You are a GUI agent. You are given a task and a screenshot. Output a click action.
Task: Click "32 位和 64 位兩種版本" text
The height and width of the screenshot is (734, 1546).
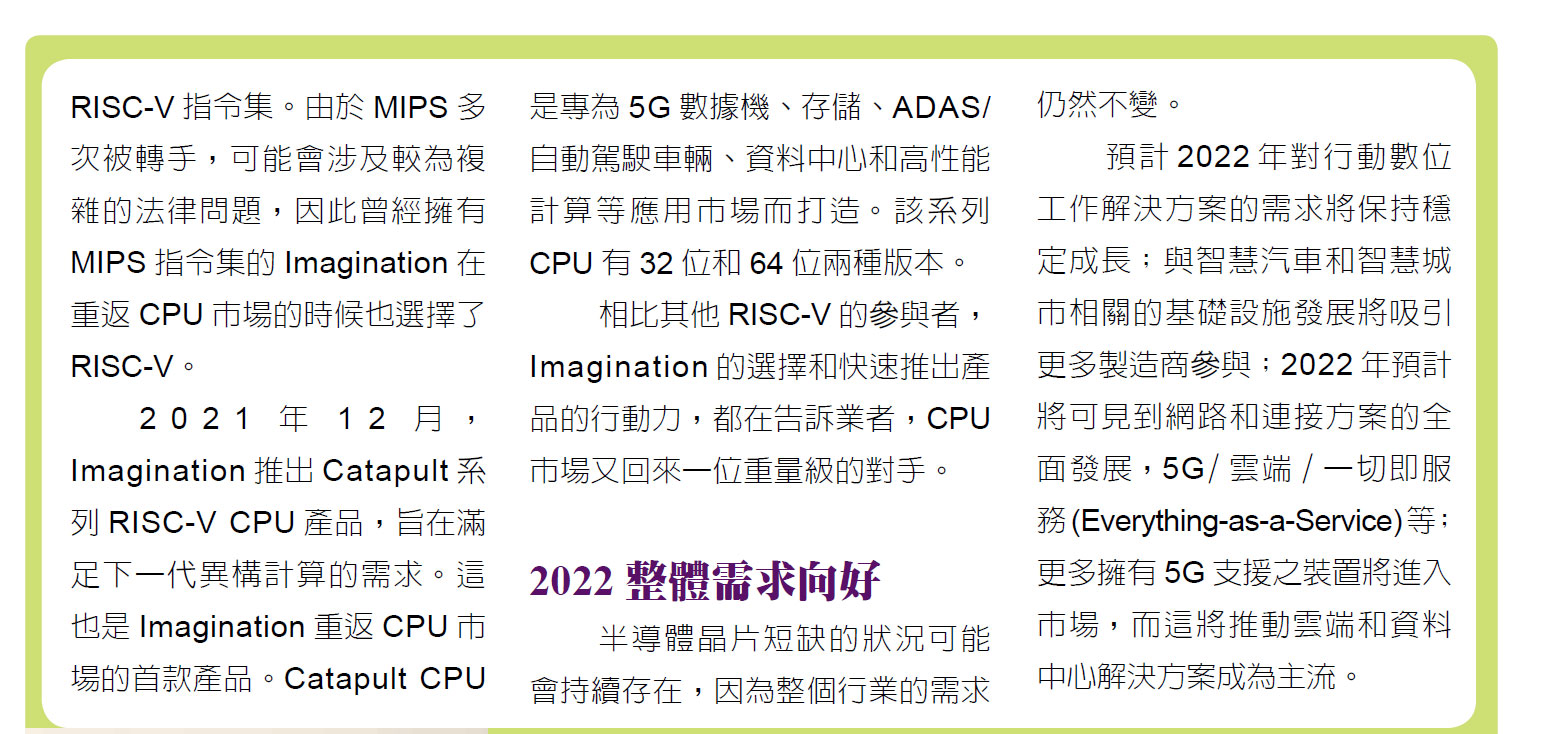tap(790, 263)
